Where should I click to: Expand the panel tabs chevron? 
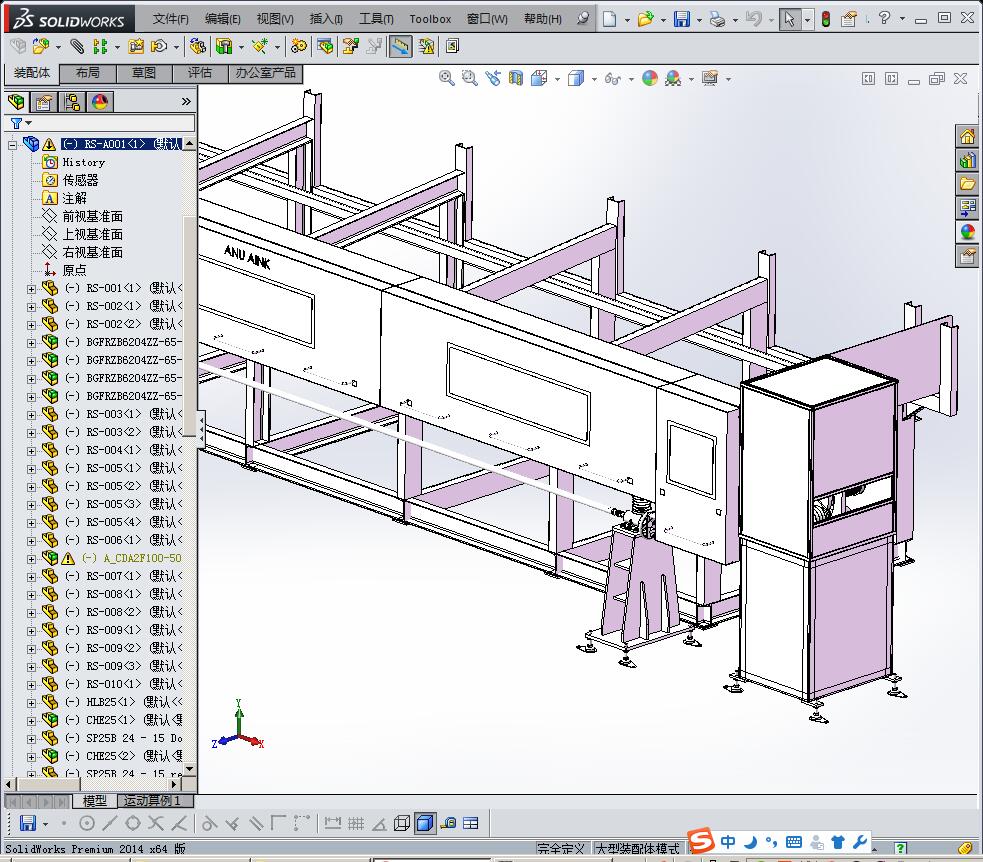(186, 102)
